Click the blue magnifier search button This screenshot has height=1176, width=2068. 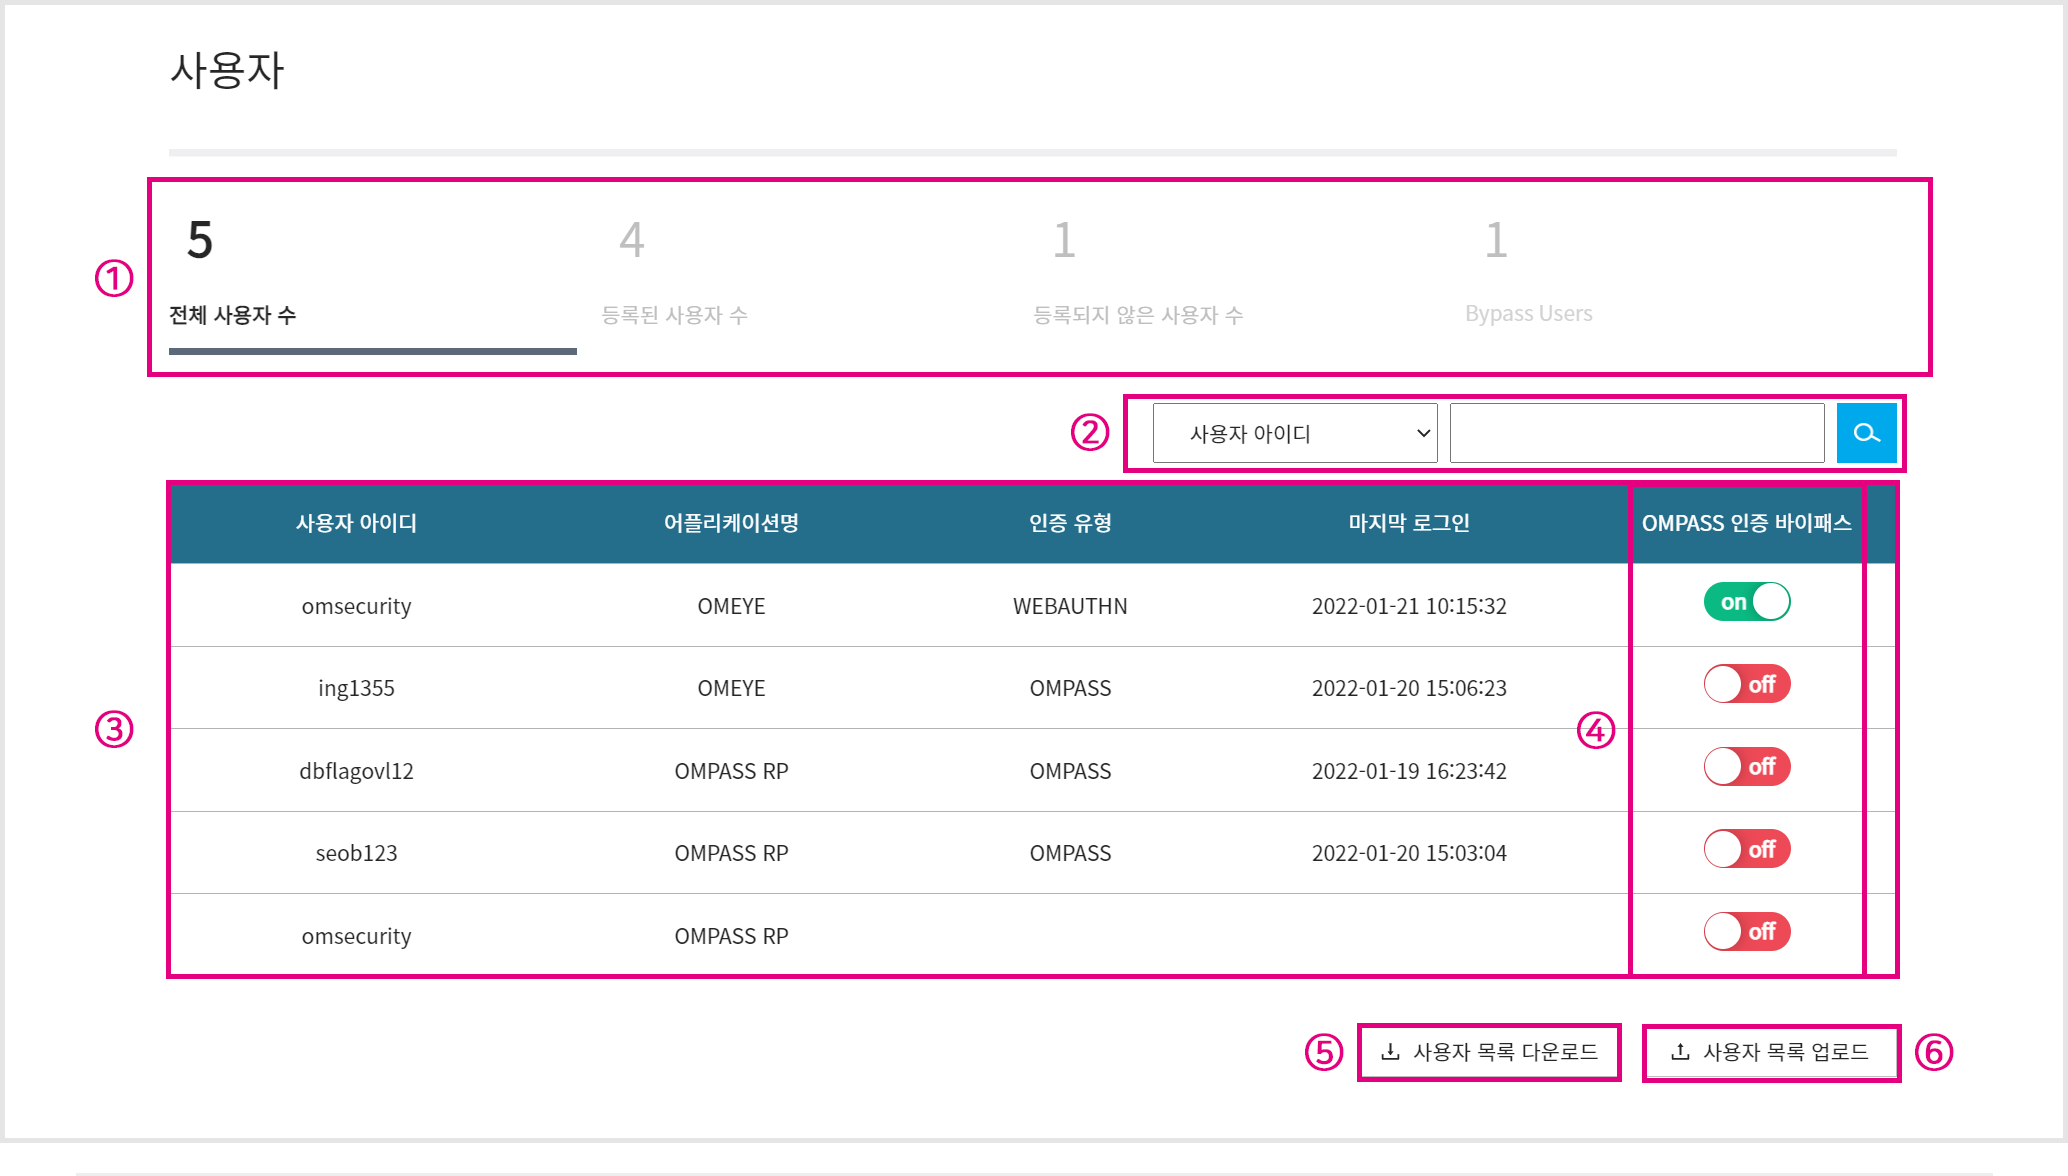[1866, 433]
